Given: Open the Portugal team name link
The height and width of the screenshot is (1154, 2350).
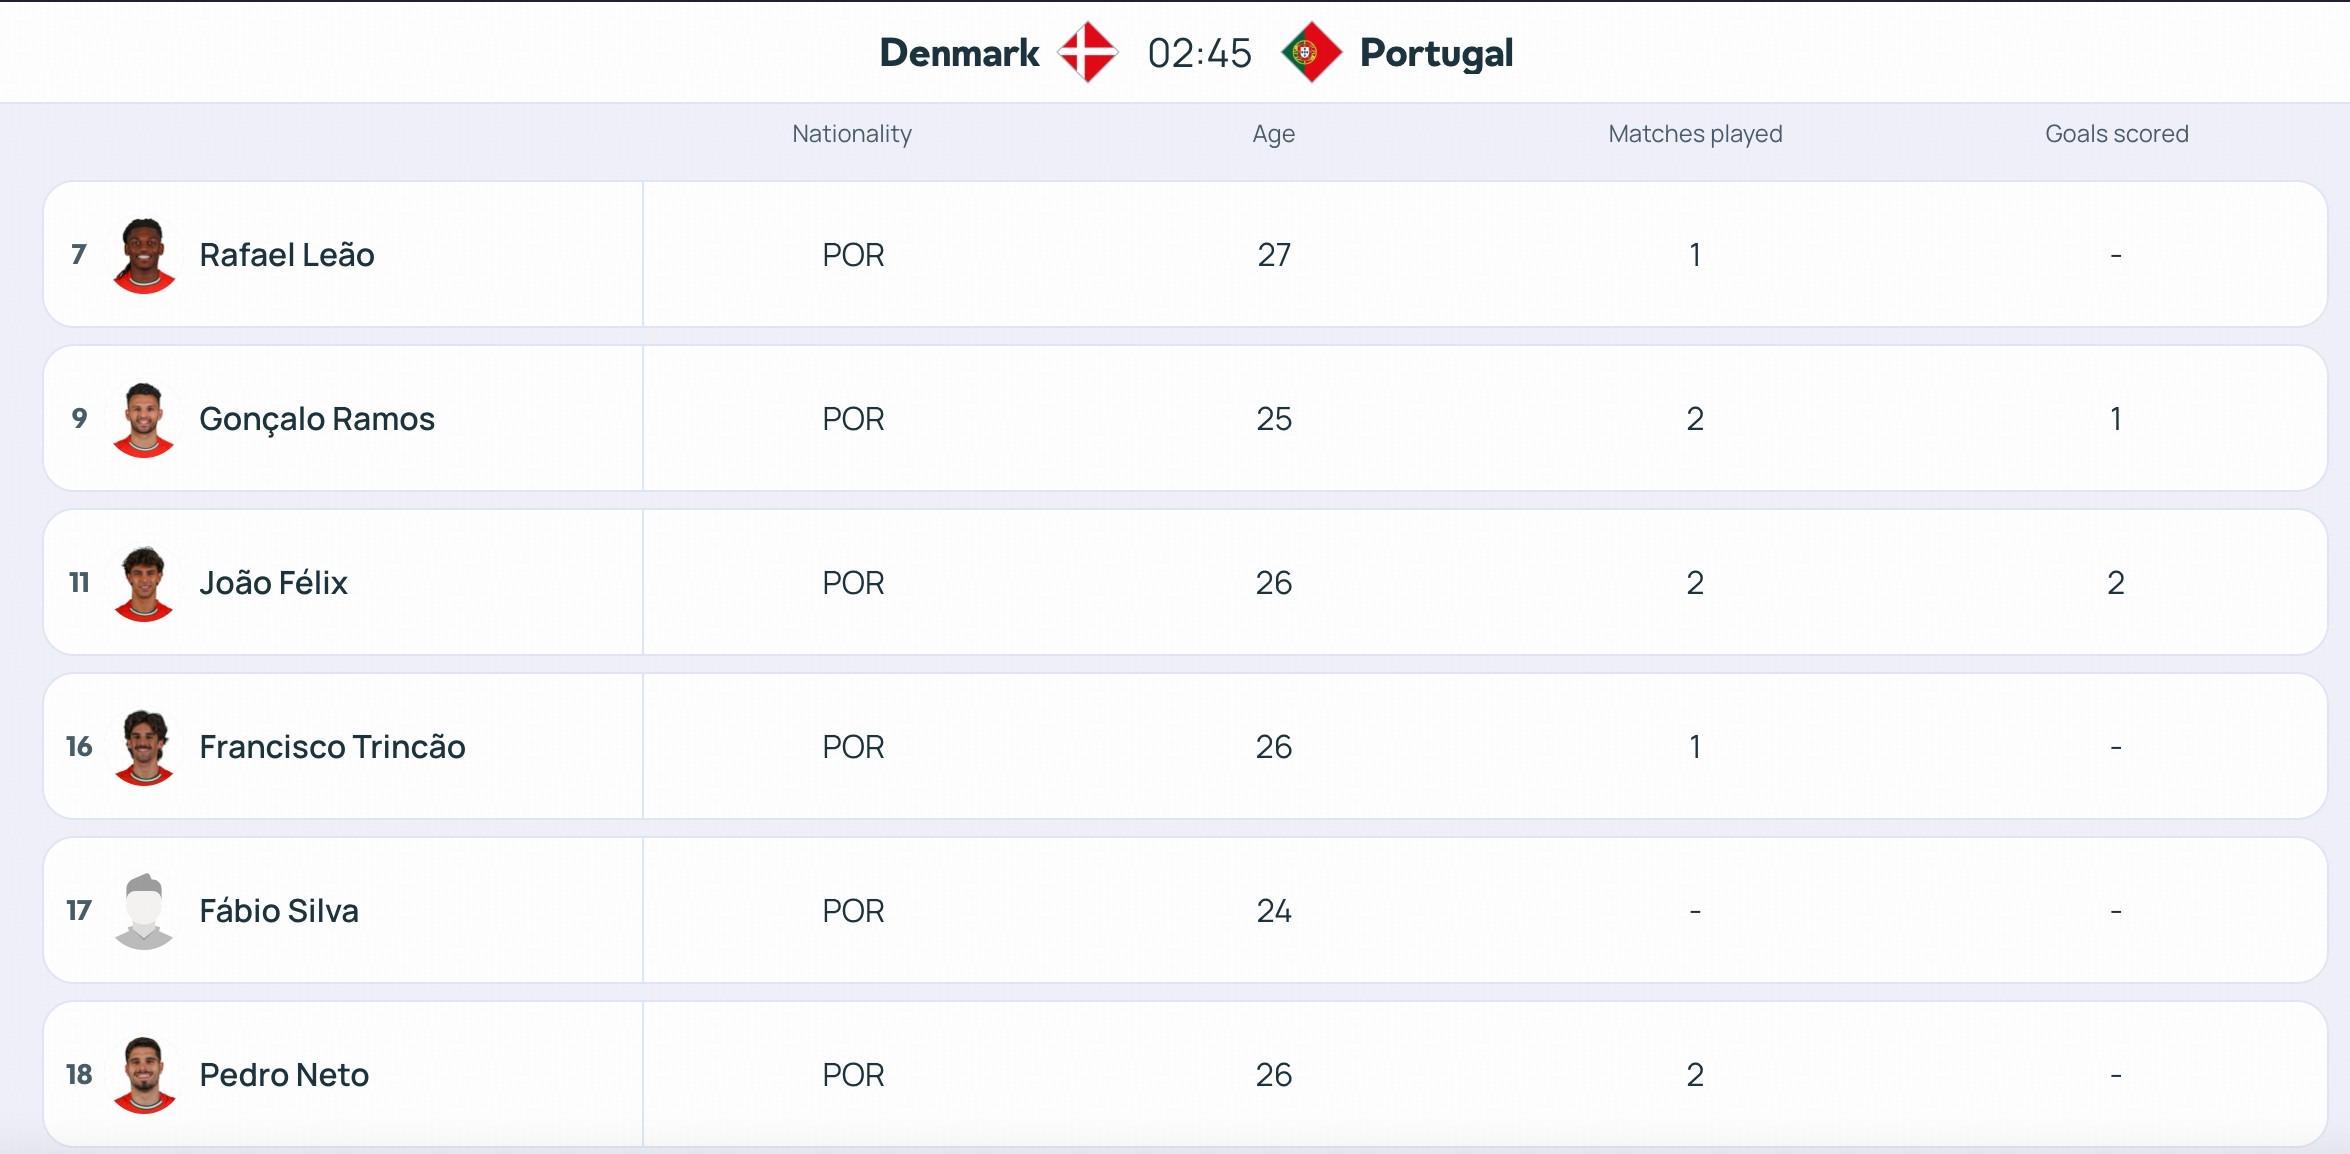Looking at the screenshot, I should 1436,54.
